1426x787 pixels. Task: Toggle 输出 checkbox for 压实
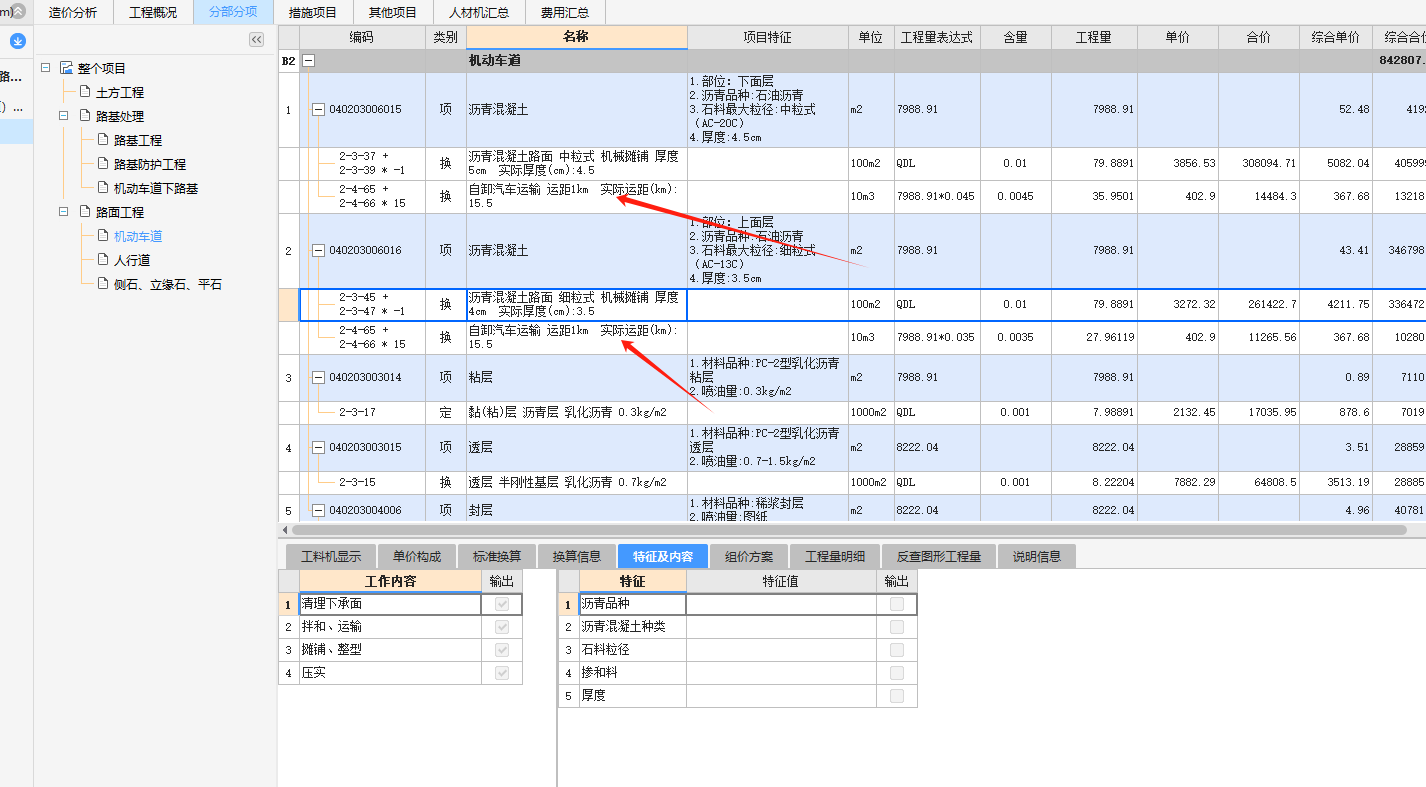[502, 673]
